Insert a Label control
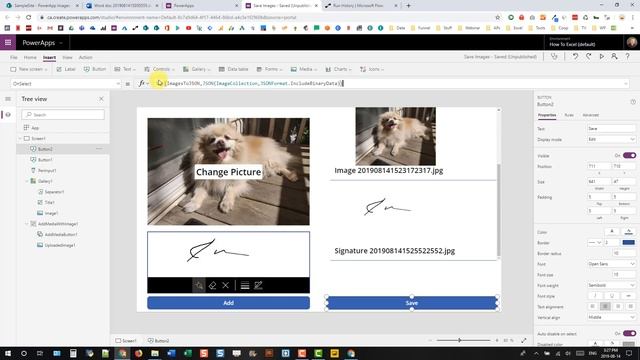The width and height of the screenshot is (640, 360). [66, 69]
